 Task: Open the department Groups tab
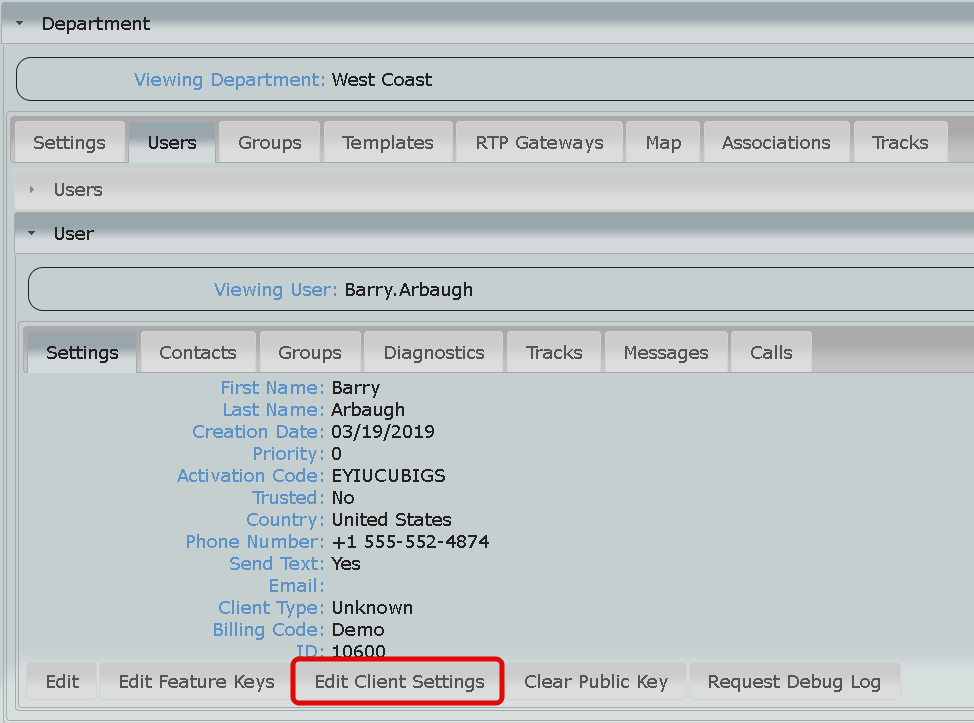[270, 143]
